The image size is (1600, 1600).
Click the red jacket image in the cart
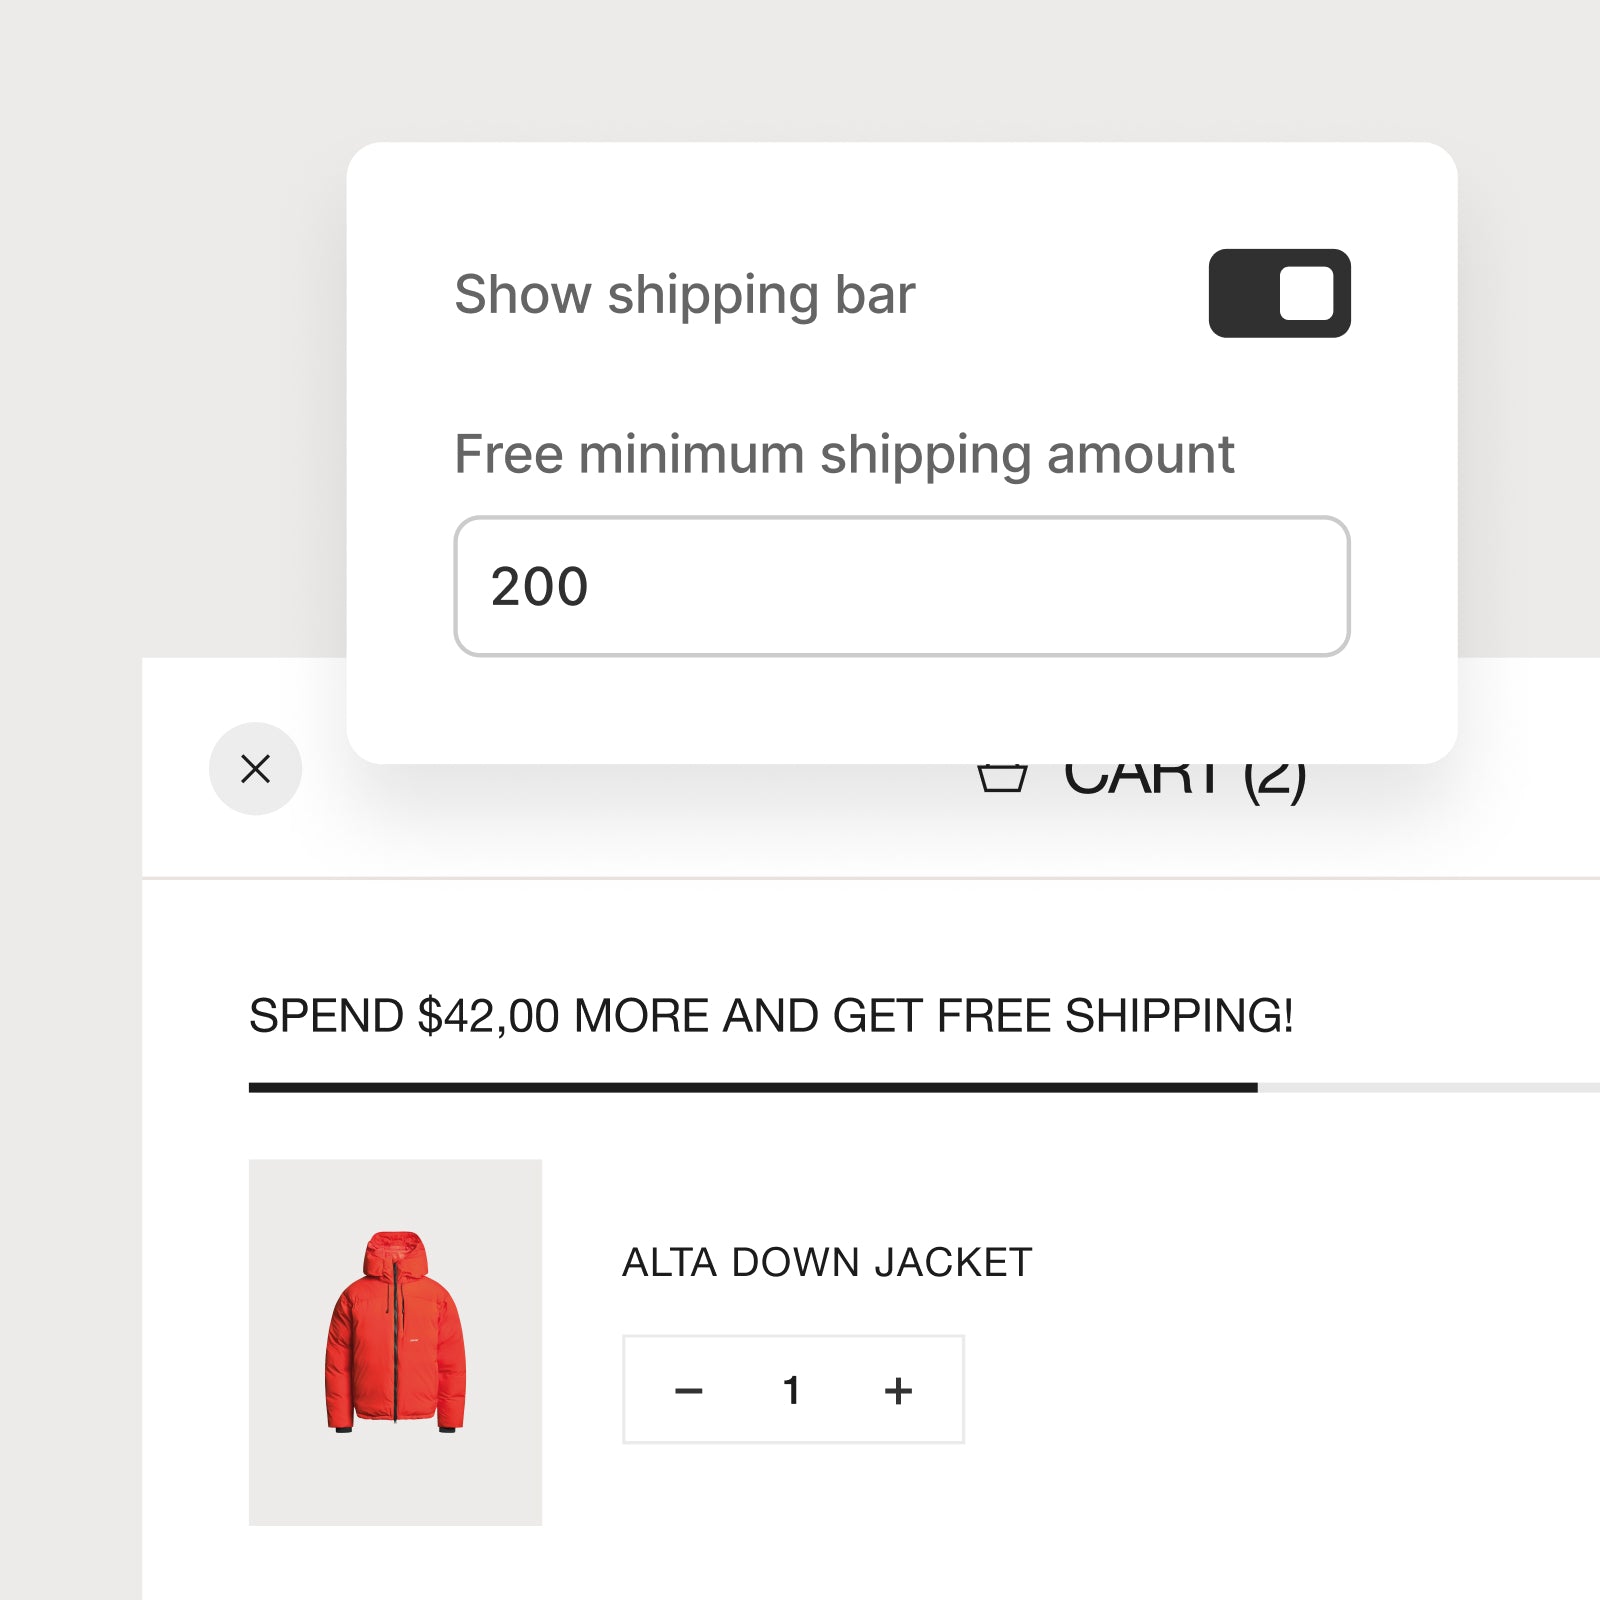pyautogui.click(x=396, y=1331)
